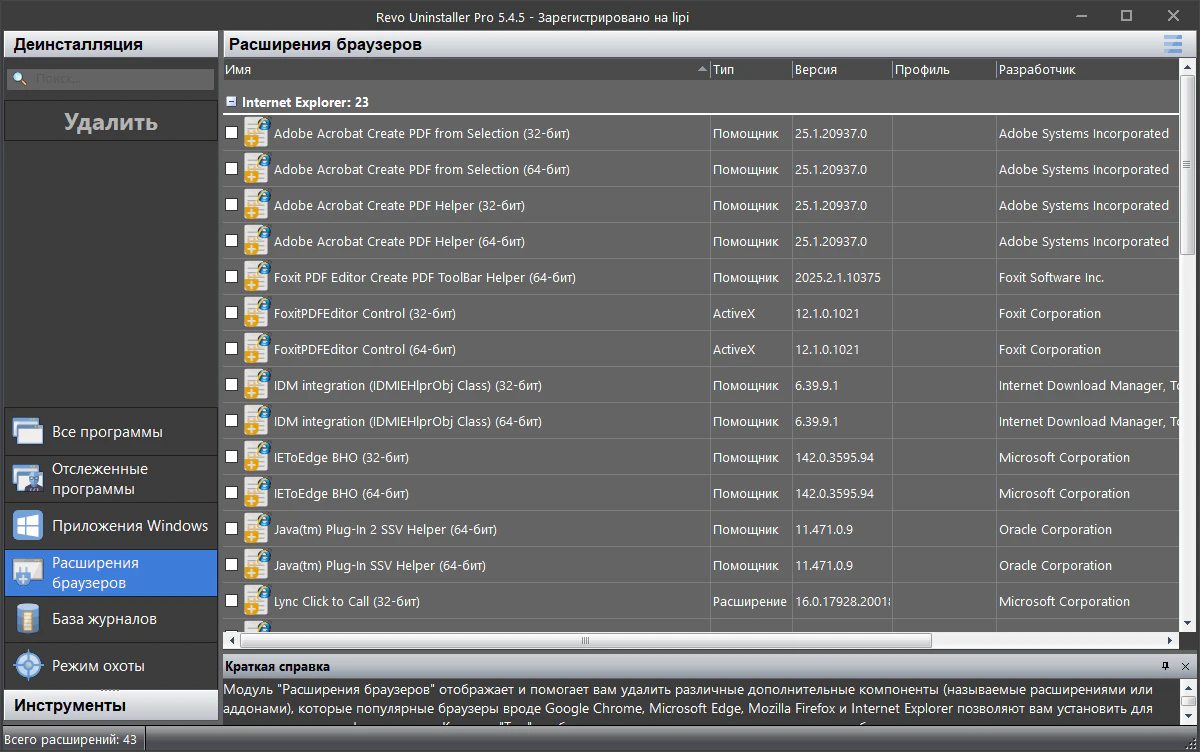Open the Traced Programs icon in sidebar
This screenshot has height=752, width=1200.
pos(27,479)
